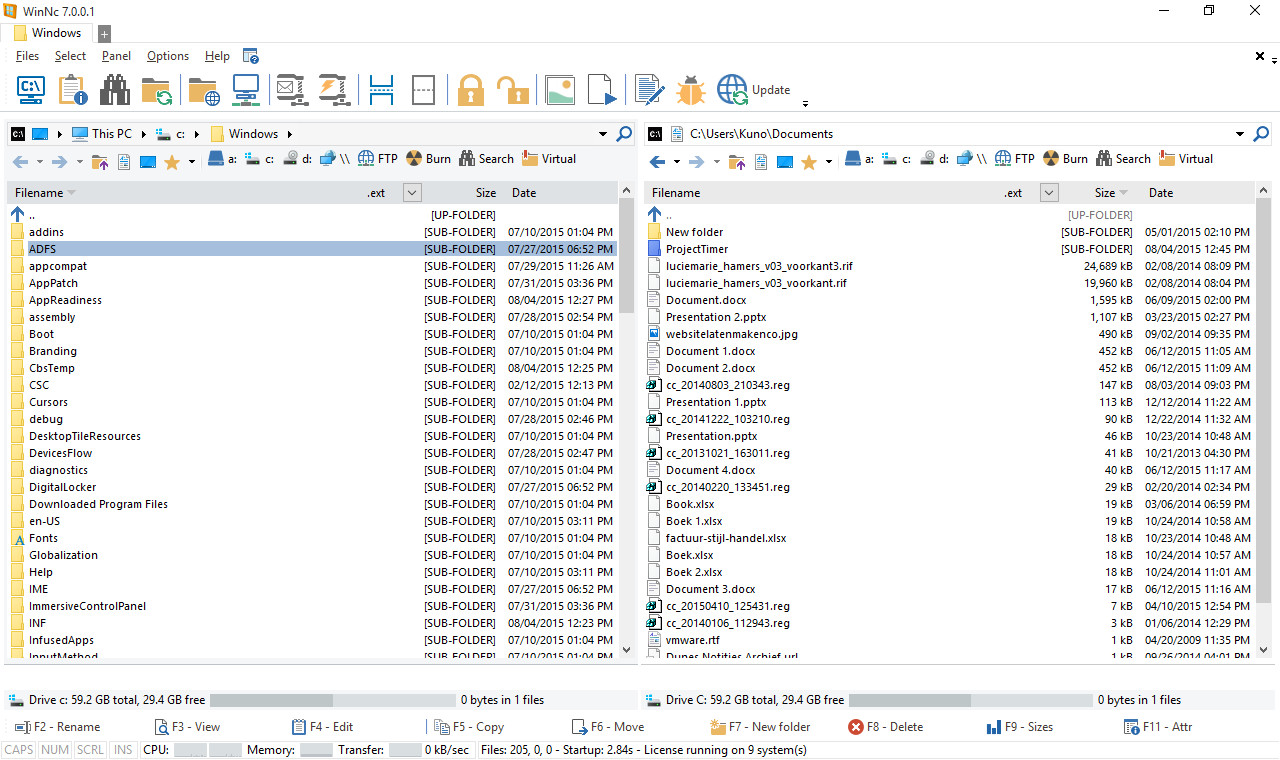Open the right panel column filter dropdown
This screenshot has height=760, width=1280.
1049,193
